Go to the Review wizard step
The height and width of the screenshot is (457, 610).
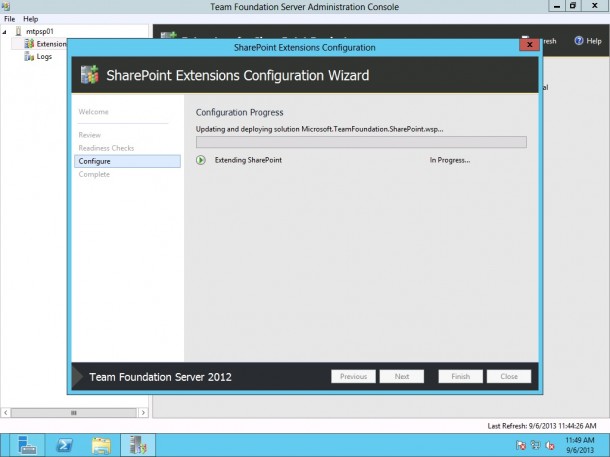coord(89,135)
